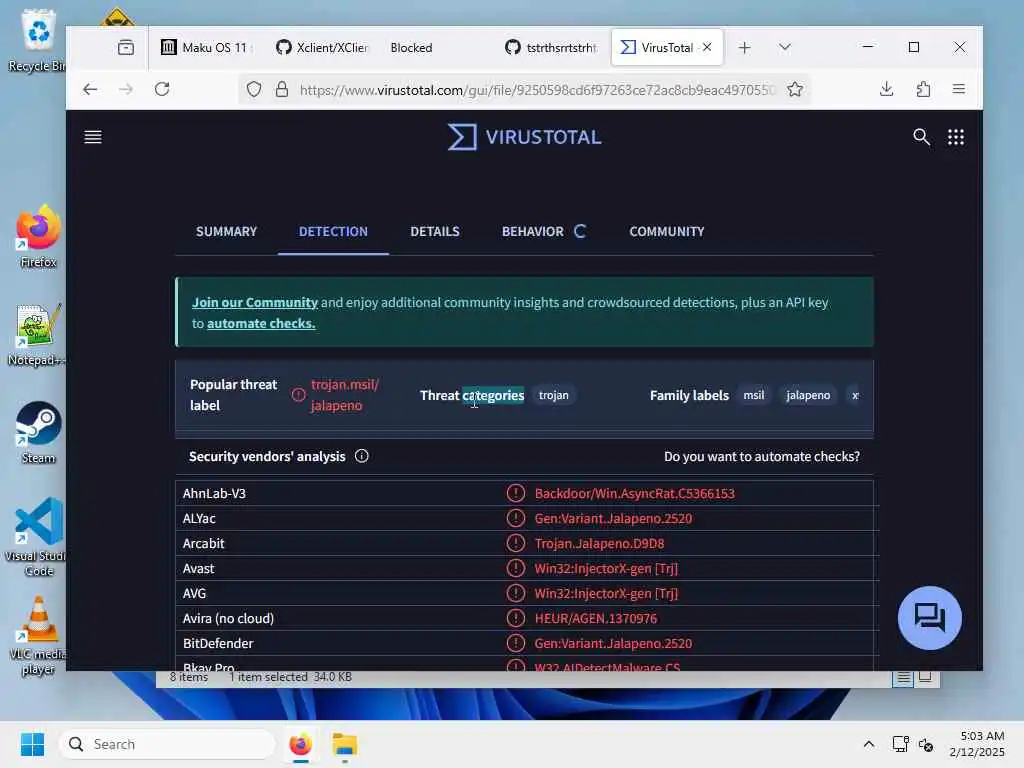The height and width of the screenshot is (768, 1024).
Task: Click Trojan.Jalapeno.D9D8 detection text
Action: pyautogui.click(x=599, y=543)
